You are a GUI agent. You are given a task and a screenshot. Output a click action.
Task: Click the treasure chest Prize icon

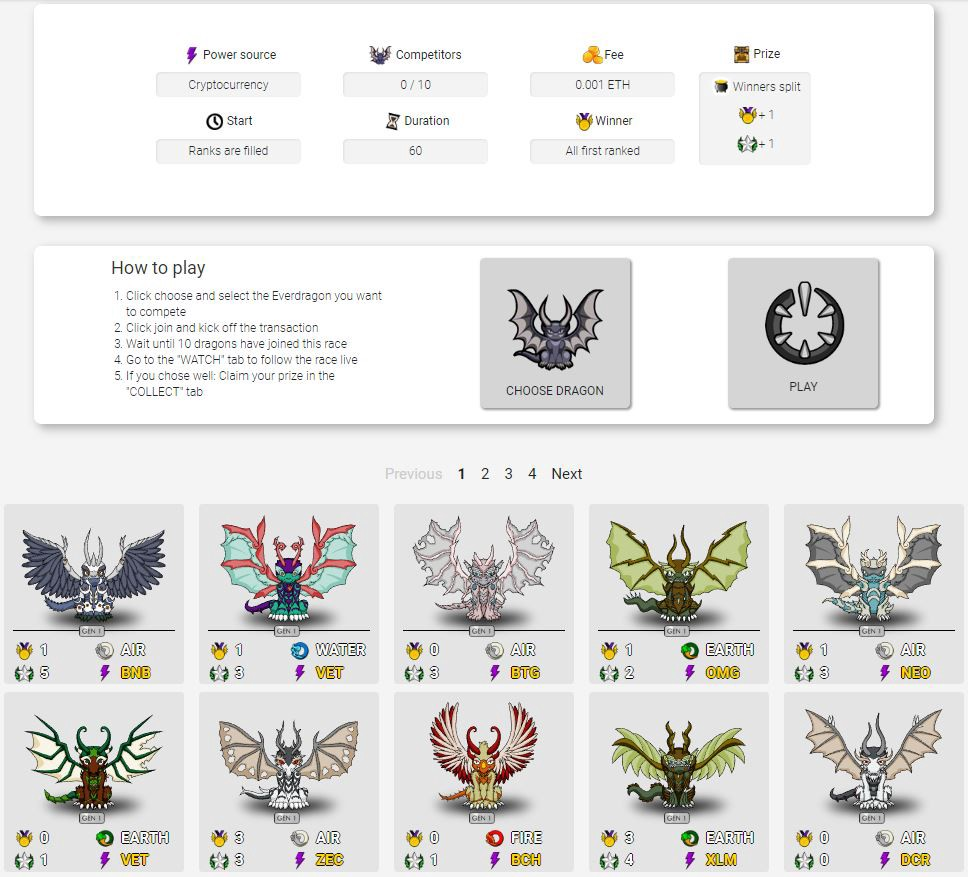pos(741,54)
